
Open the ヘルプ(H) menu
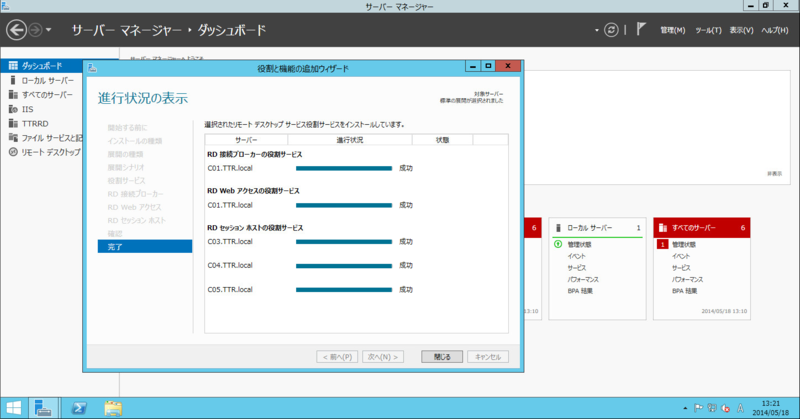coord(775,30)
